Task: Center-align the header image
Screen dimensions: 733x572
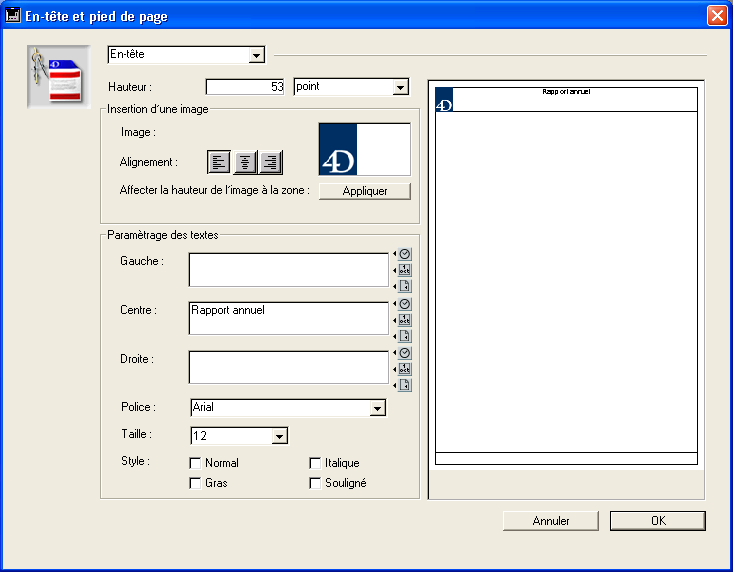Action: point(245,162)
